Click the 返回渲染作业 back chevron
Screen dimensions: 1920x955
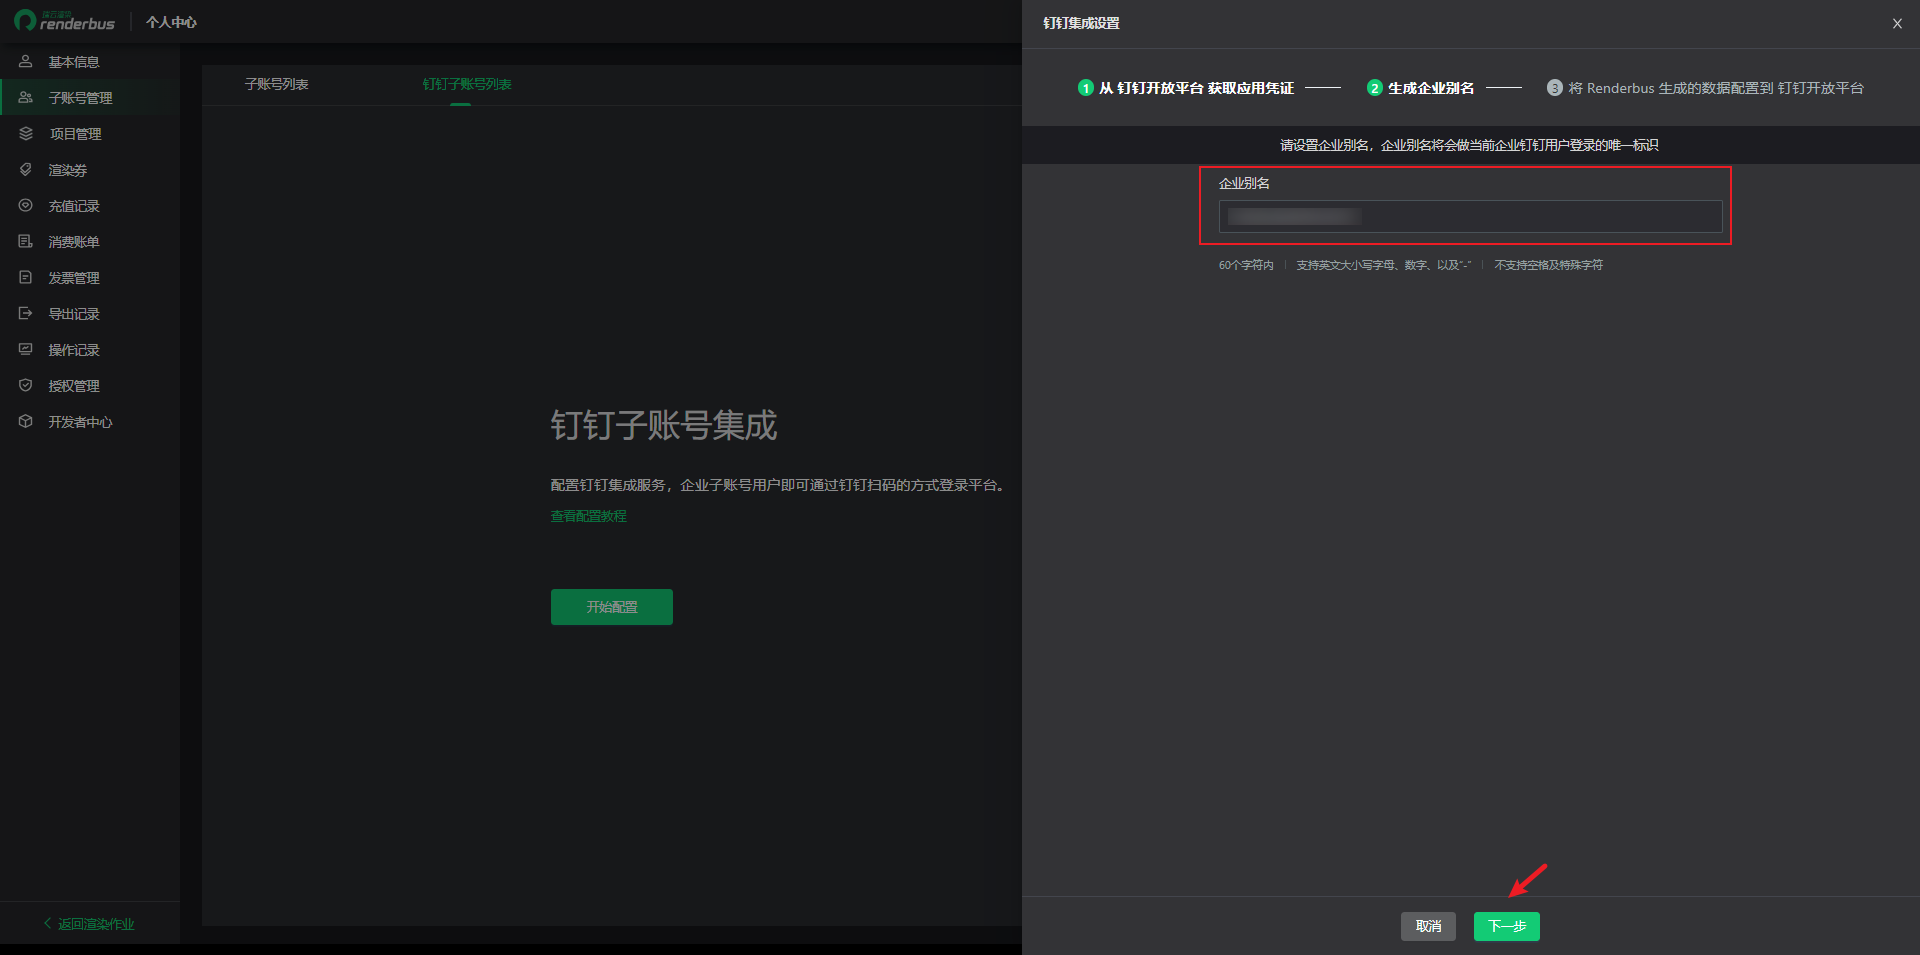tap(47, 923)
